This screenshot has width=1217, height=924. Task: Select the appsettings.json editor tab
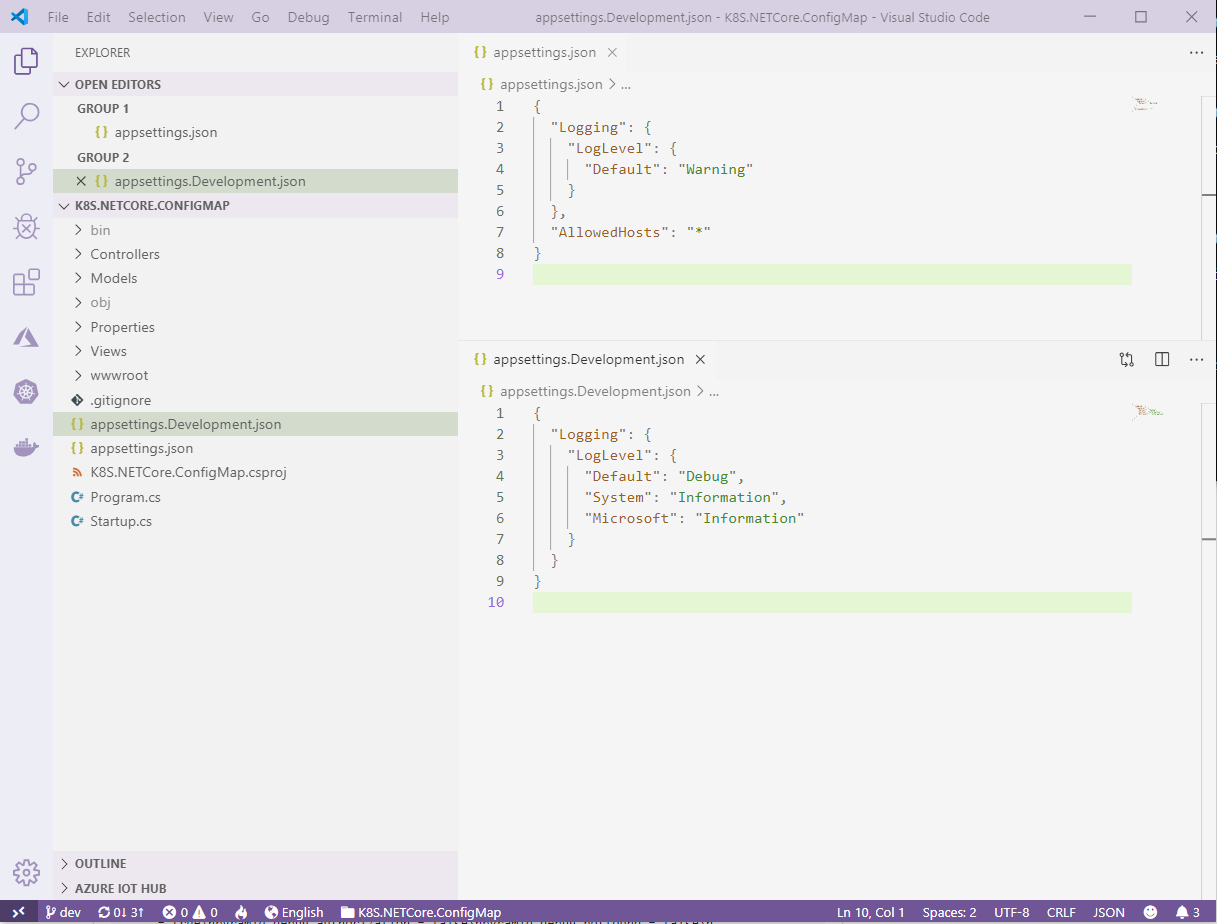coord(544,52)
